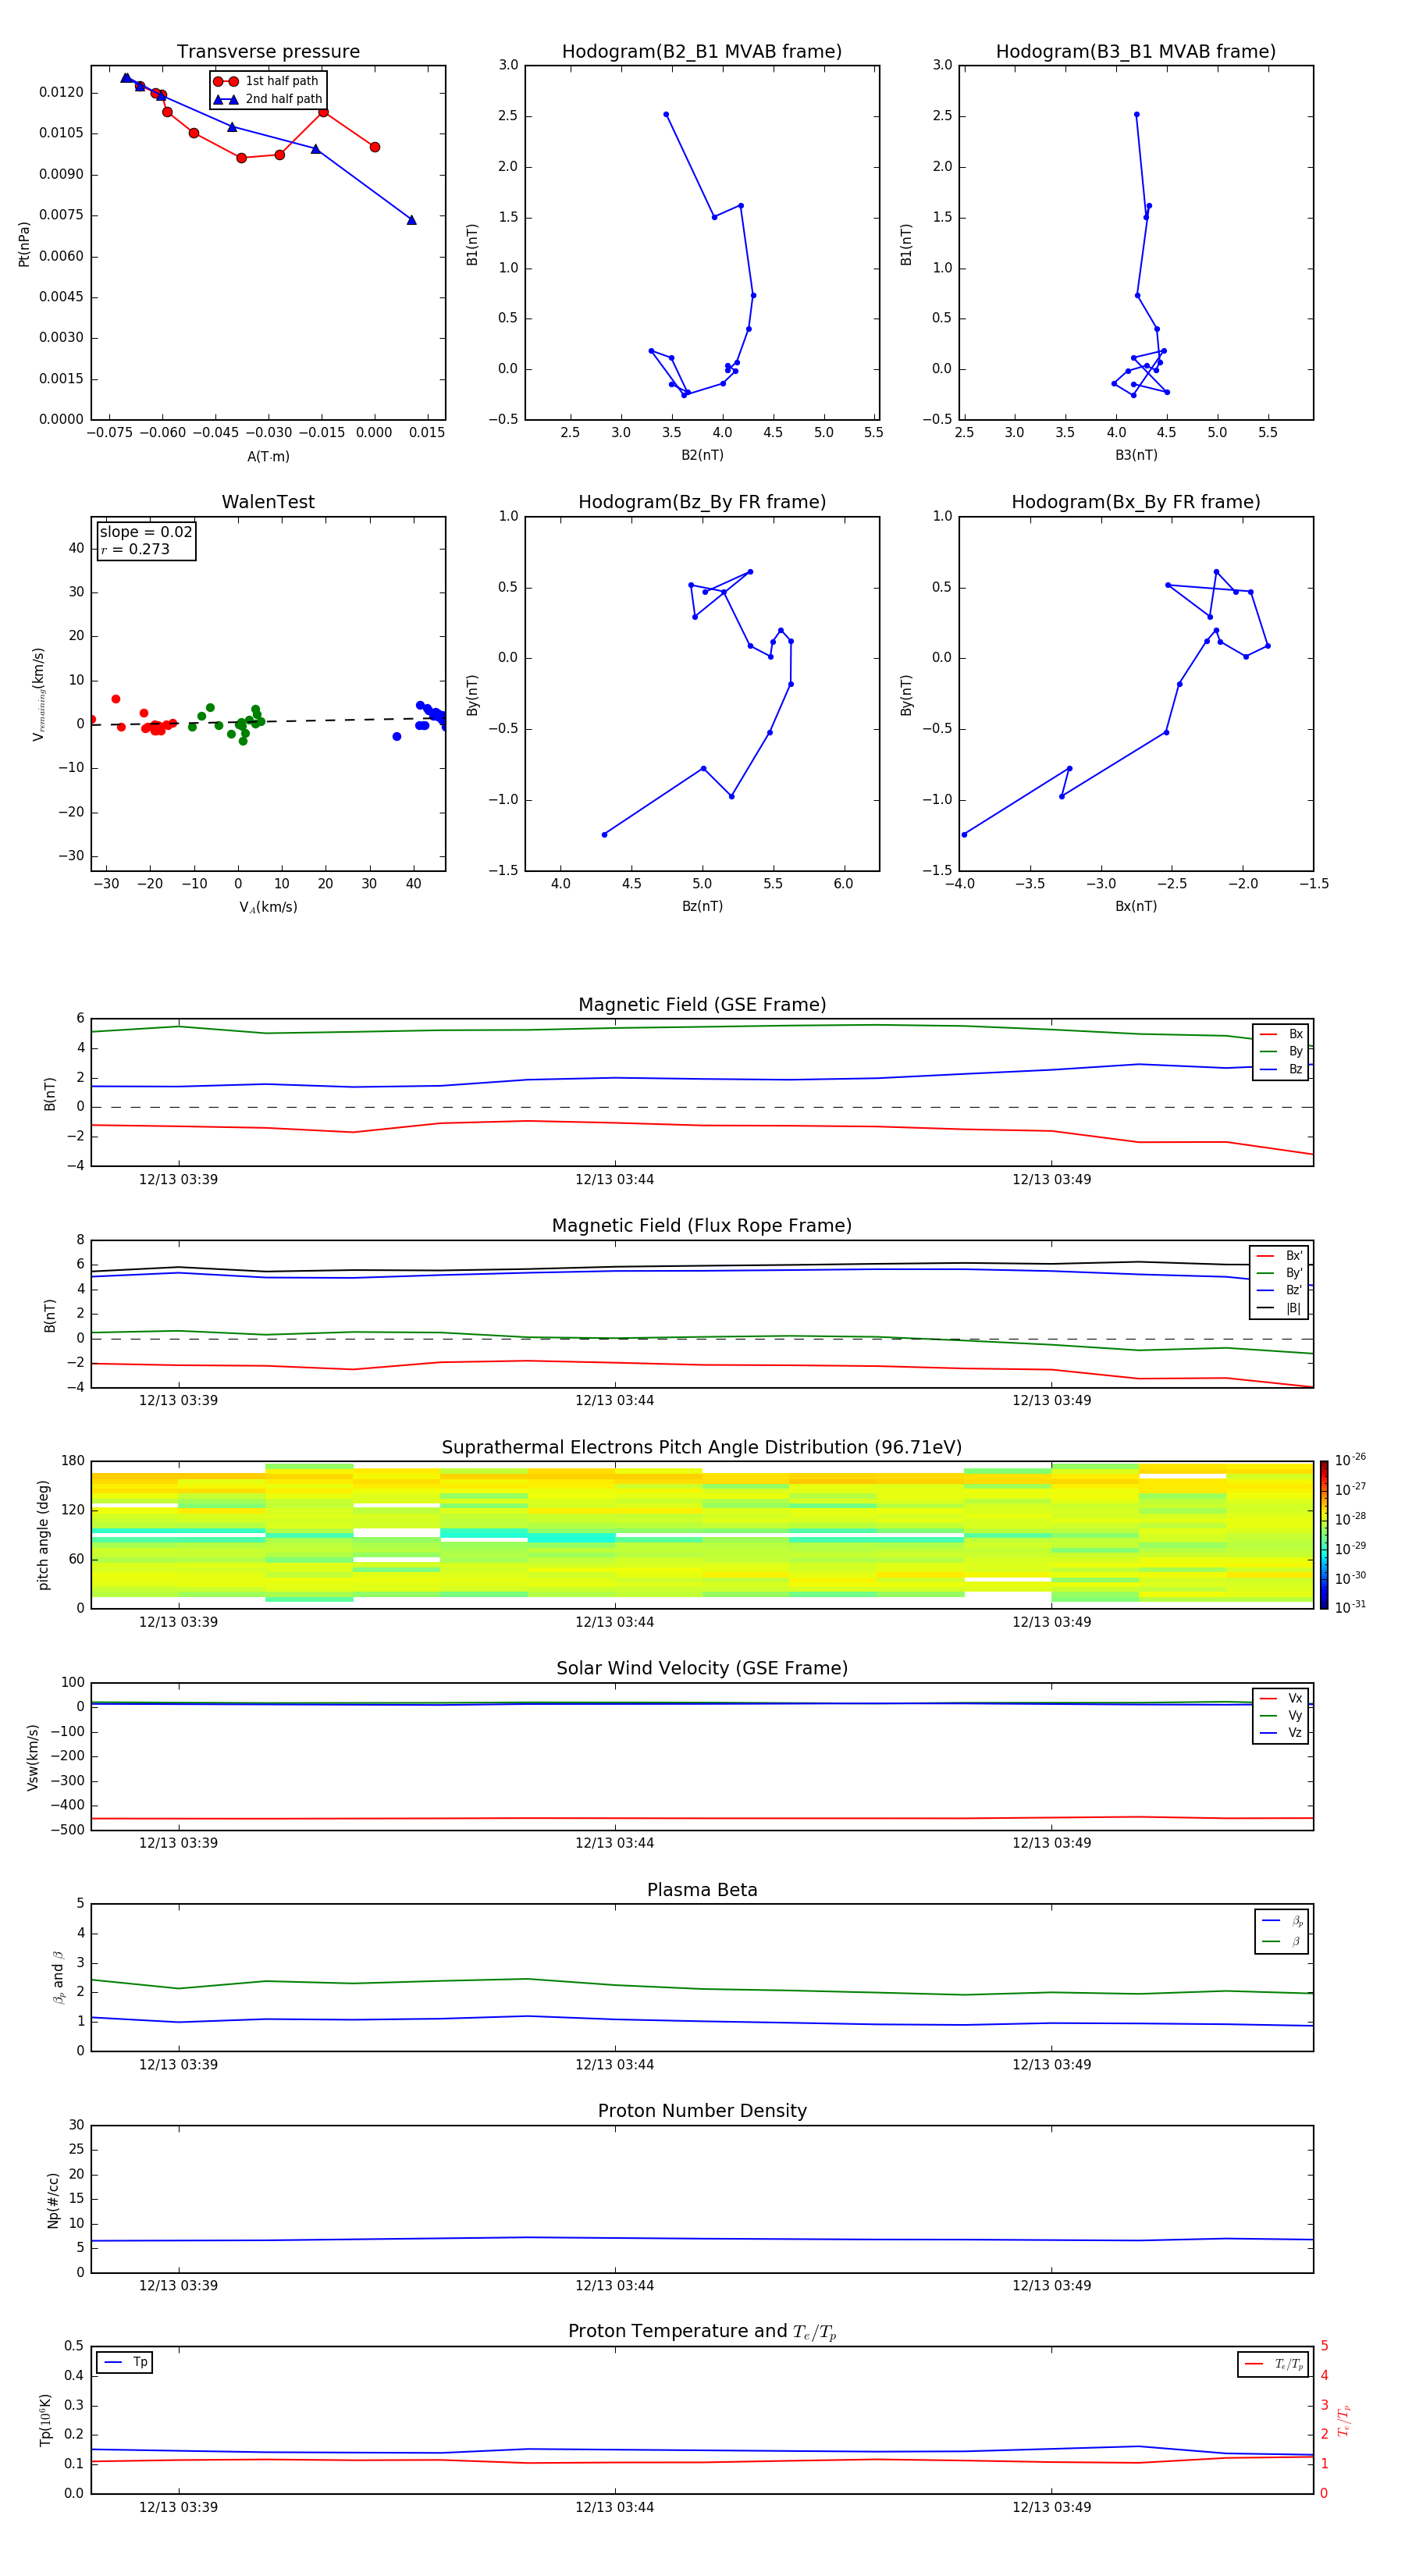Click '12/13 03:49' tick under Plasma Beta
Image resolution: width=1405 pixels, height=2576 pixels.
1051,2064
